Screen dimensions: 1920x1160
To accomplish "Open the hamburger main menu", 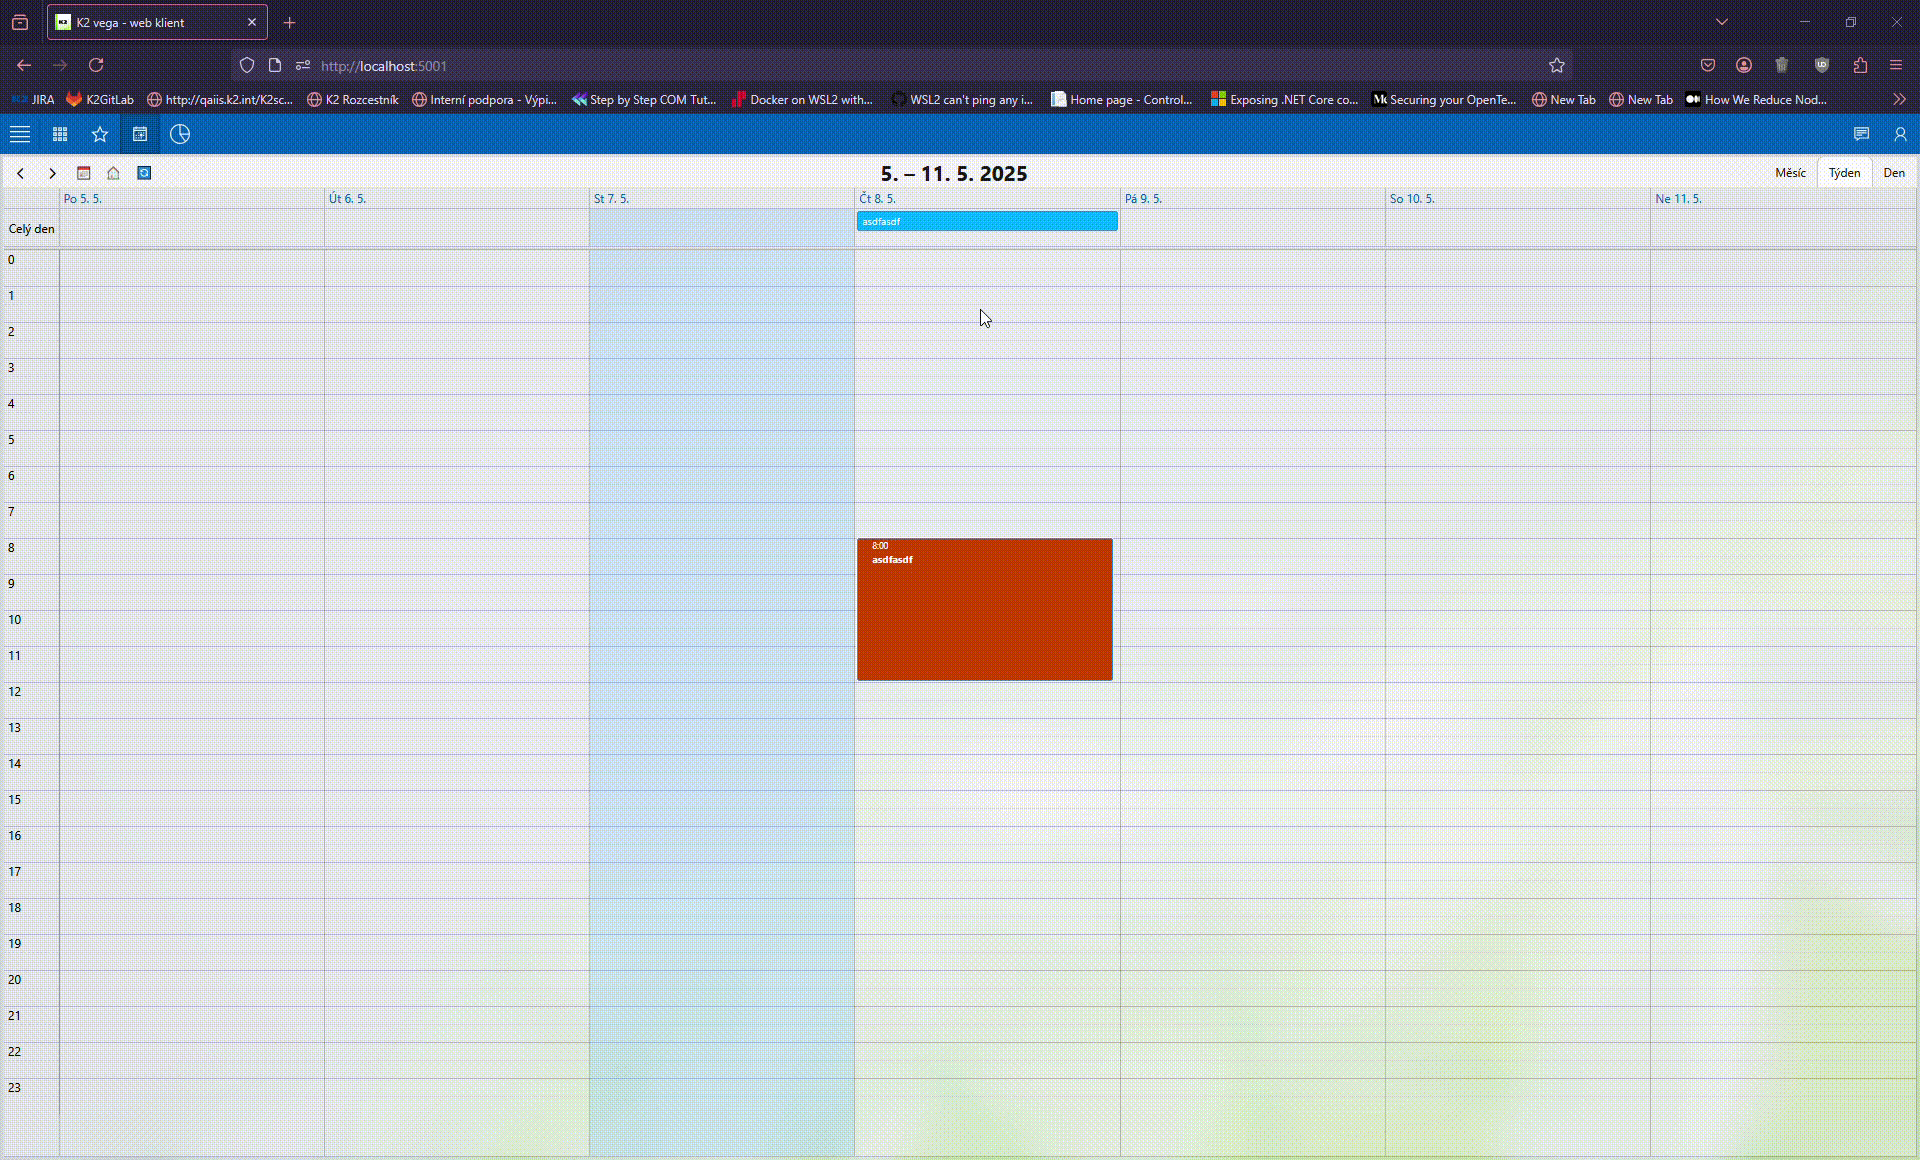I will coord(20,134).
